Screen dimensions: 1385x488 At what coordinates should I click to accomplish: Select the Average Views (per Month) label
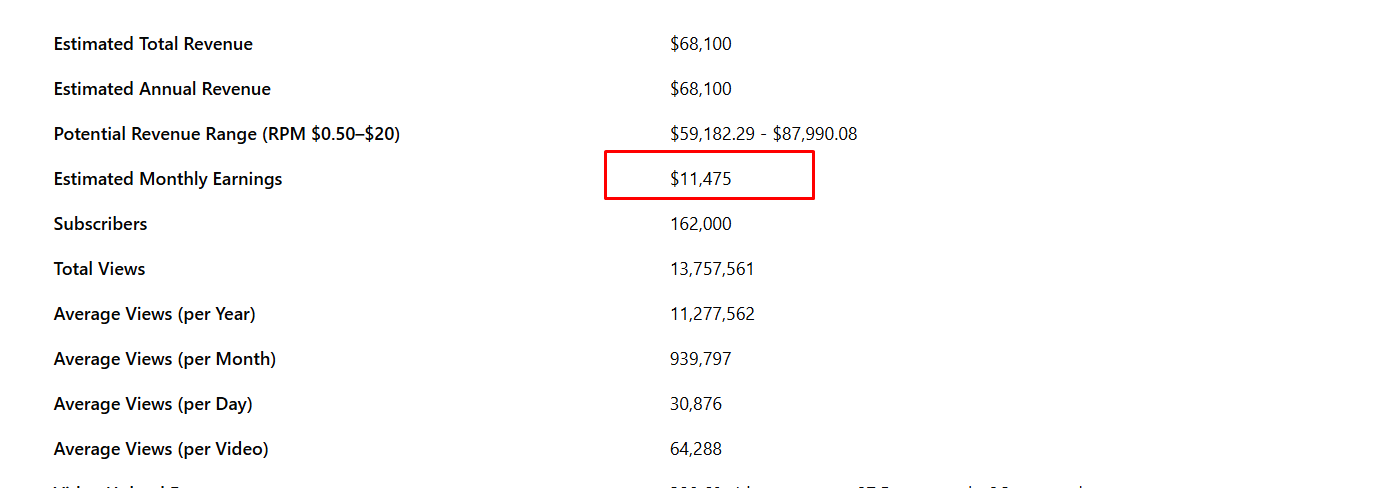(x=164, y=359)
